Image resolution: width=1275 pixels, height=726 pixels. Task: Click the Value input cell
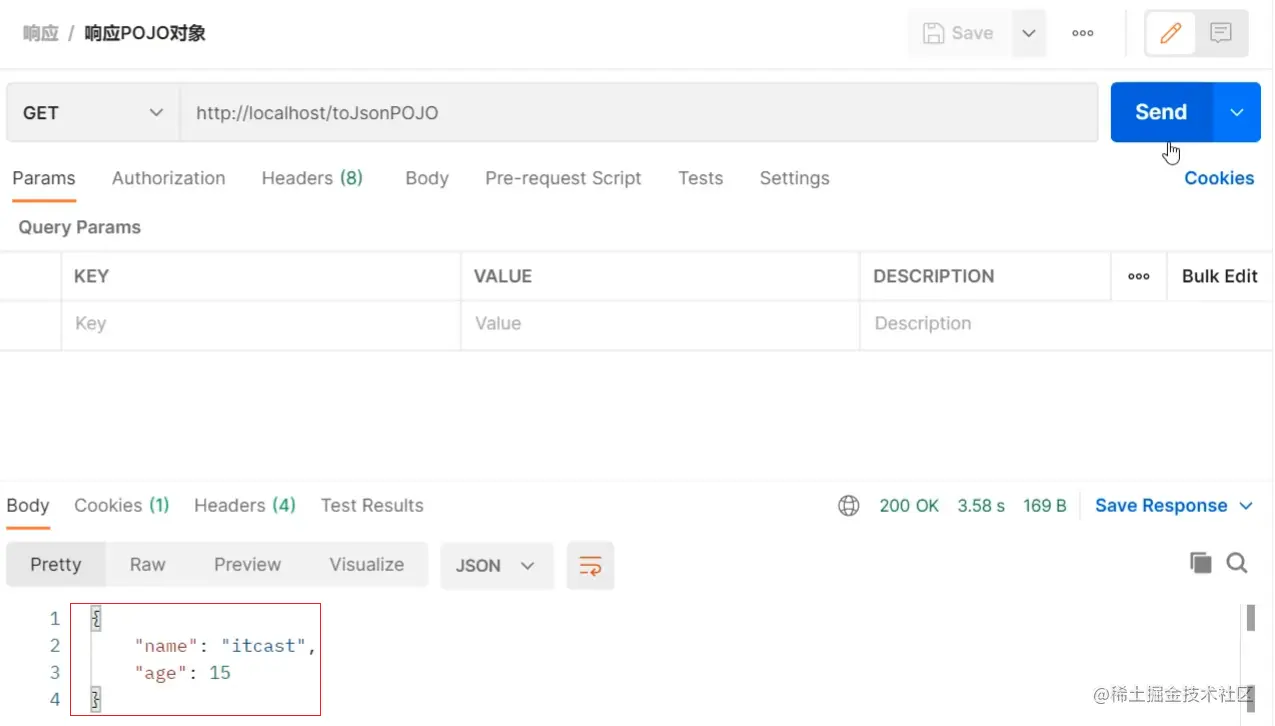tap(660, 324)
